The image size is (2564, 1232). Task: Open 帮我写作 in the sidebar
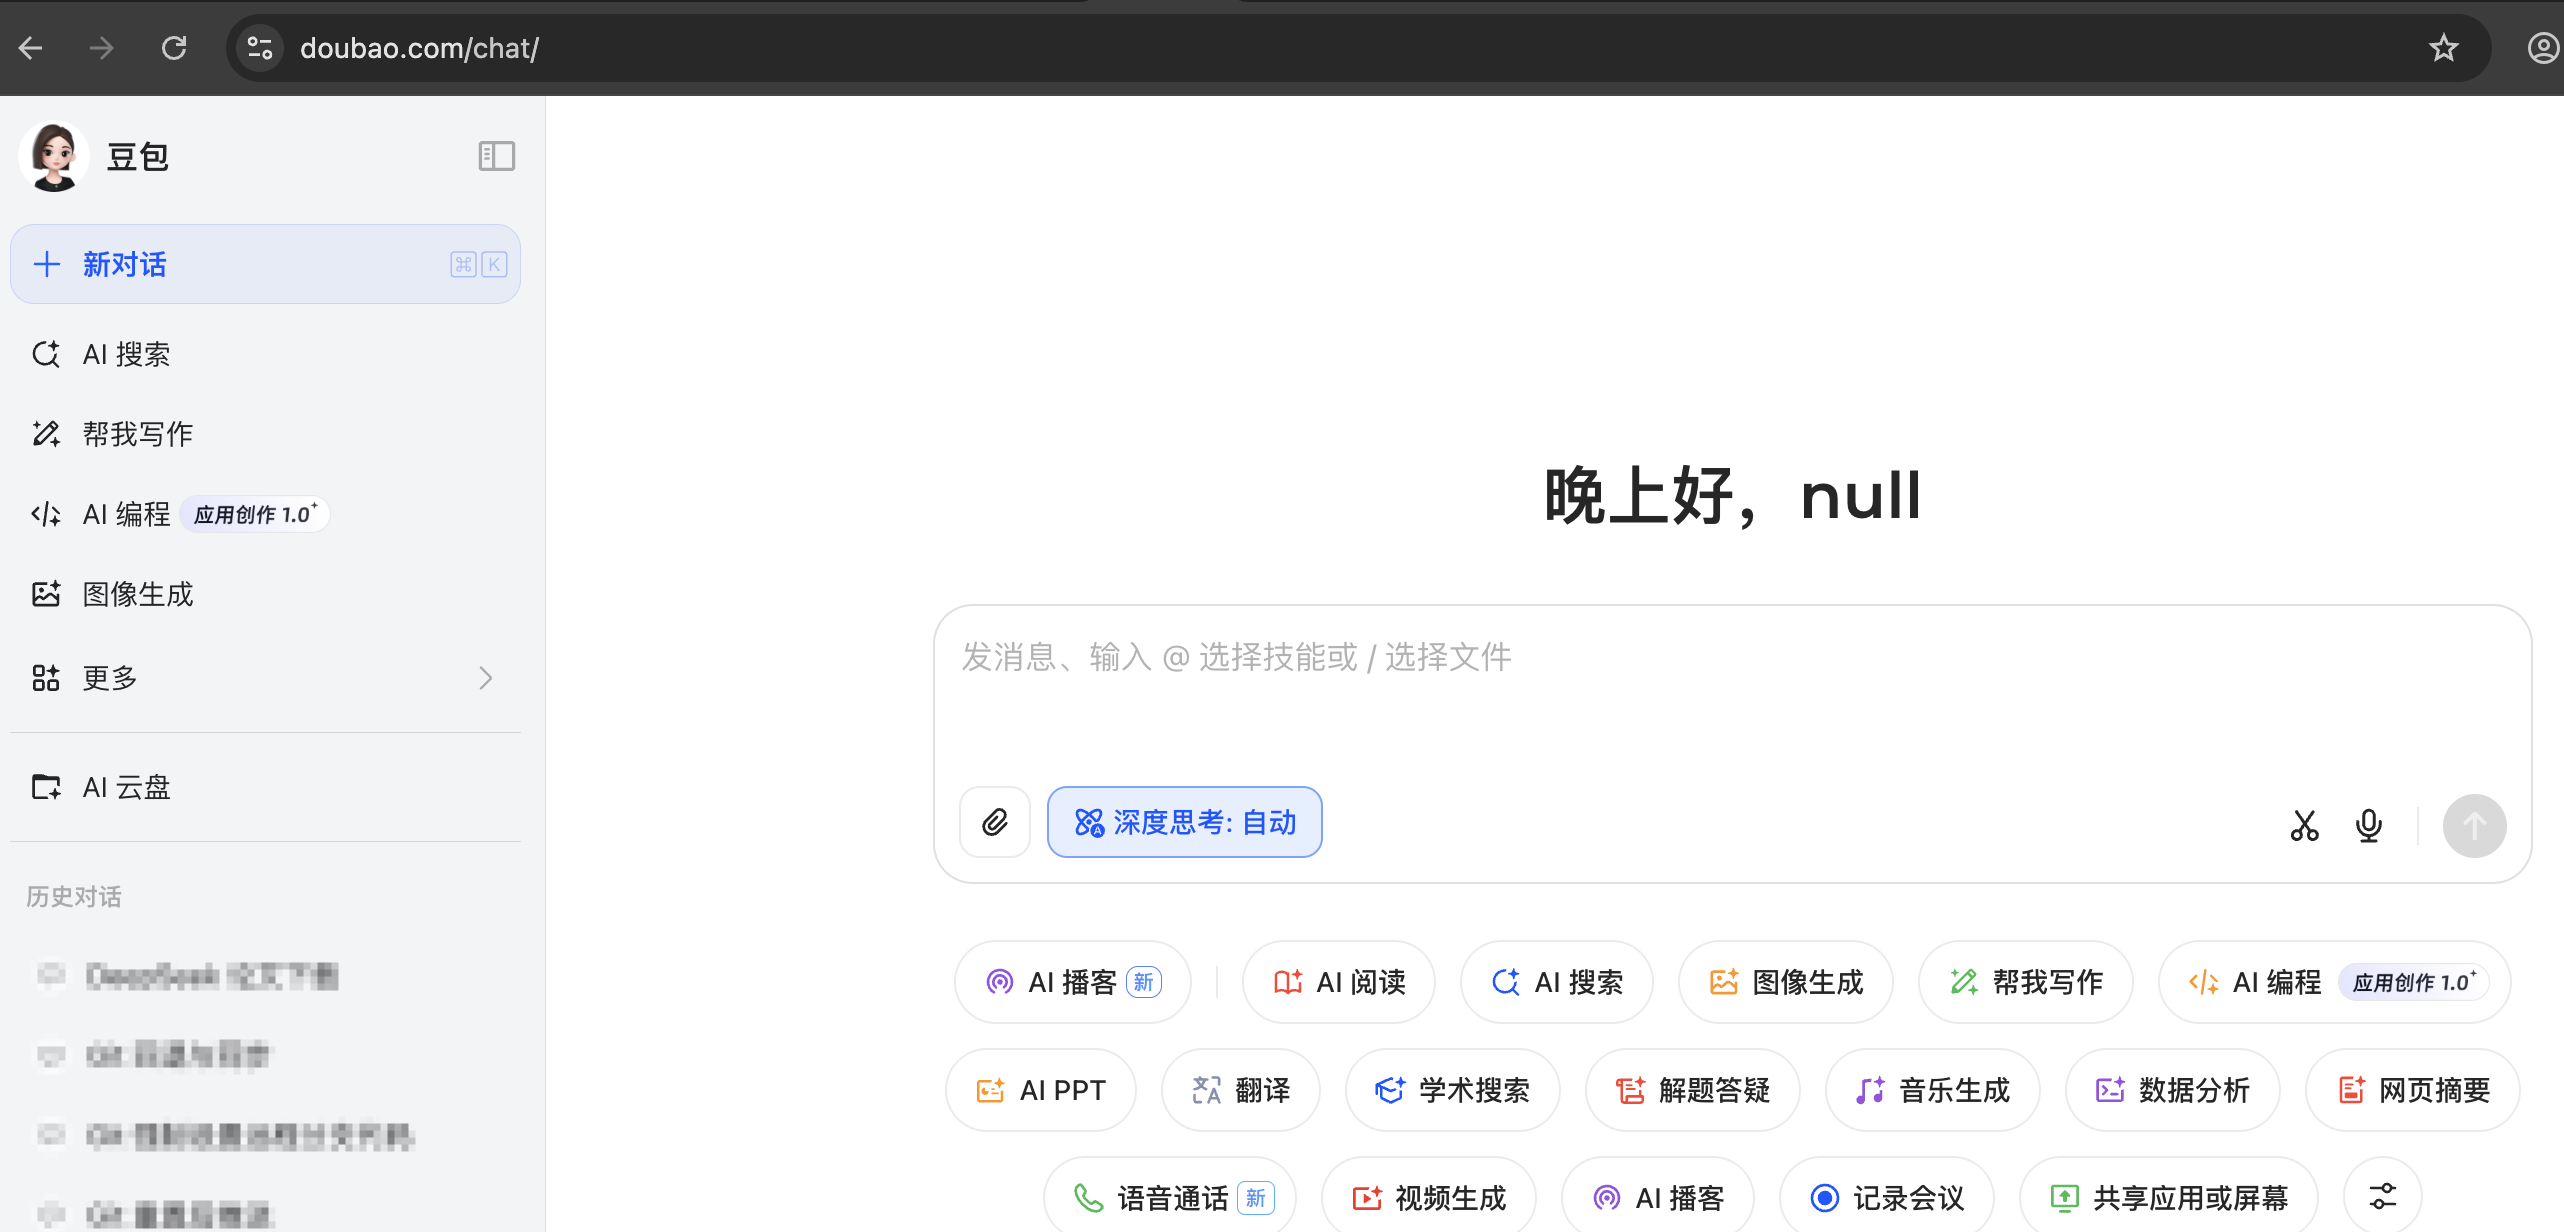click(265, 434)
